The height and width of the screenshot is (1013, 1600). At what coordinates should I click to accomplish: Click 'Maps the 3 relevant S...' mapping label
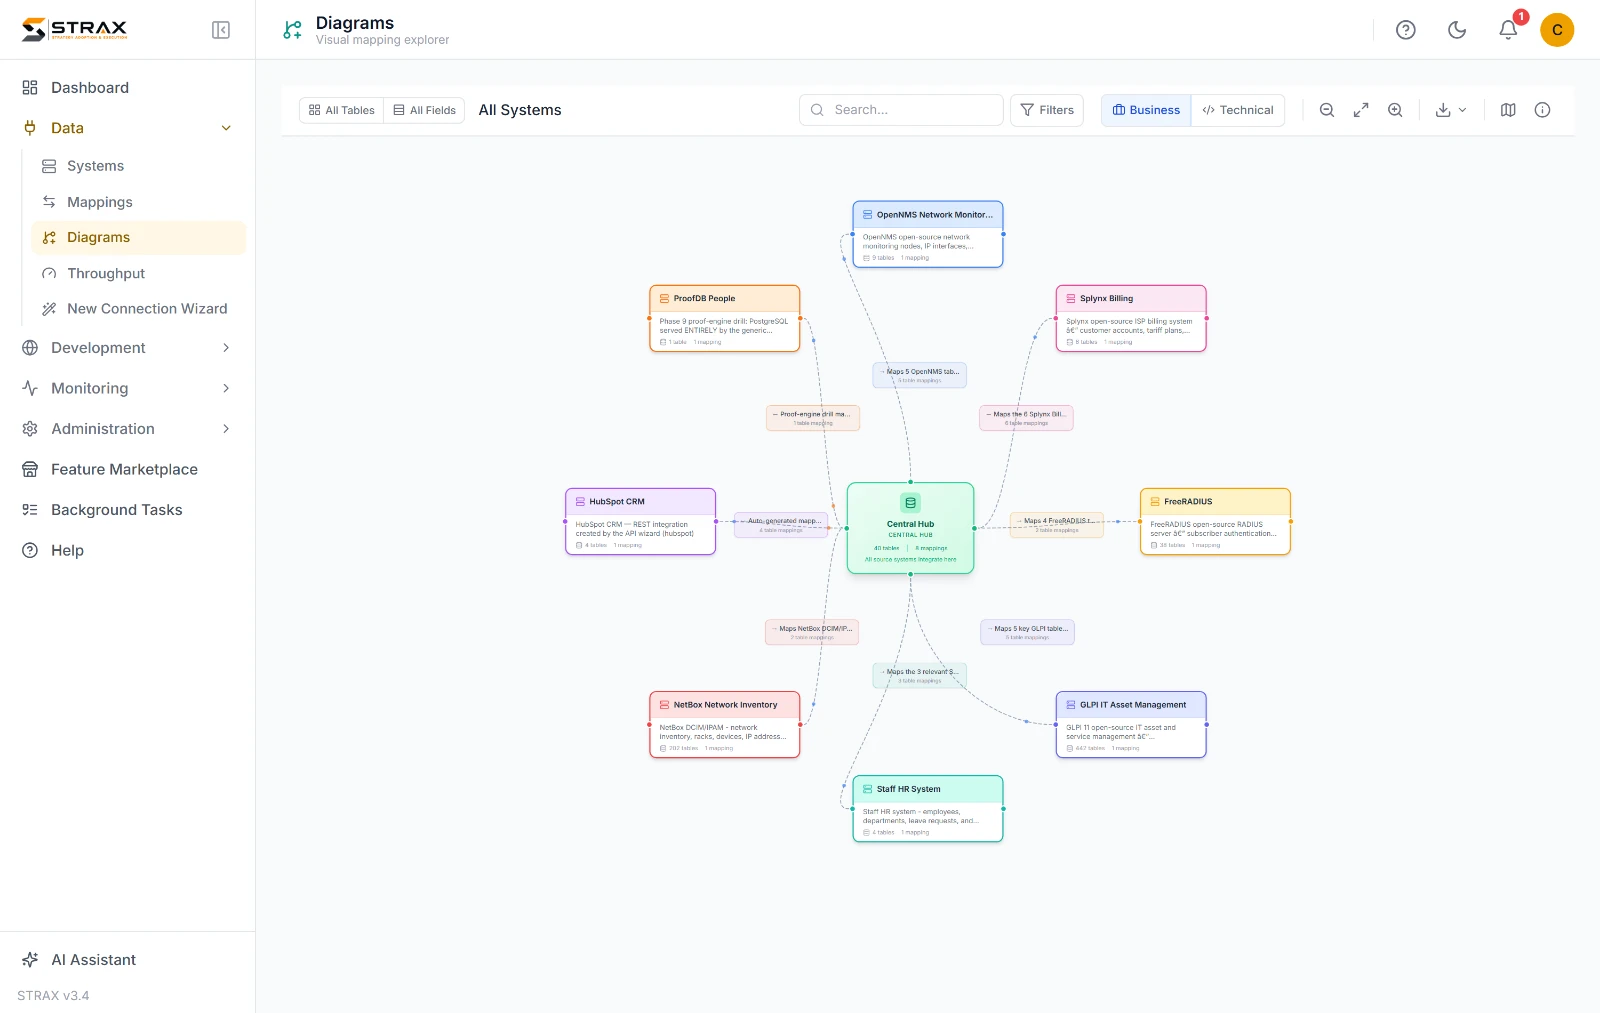point(920,675)
